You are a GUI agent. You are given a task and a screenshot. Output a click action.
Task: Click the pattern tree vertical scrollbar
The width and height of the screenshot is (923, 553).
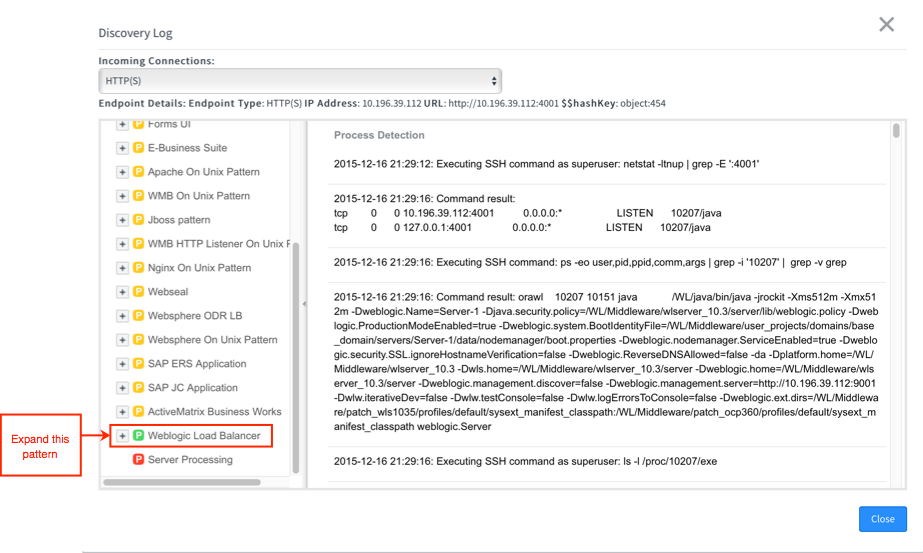pos(296,357)
